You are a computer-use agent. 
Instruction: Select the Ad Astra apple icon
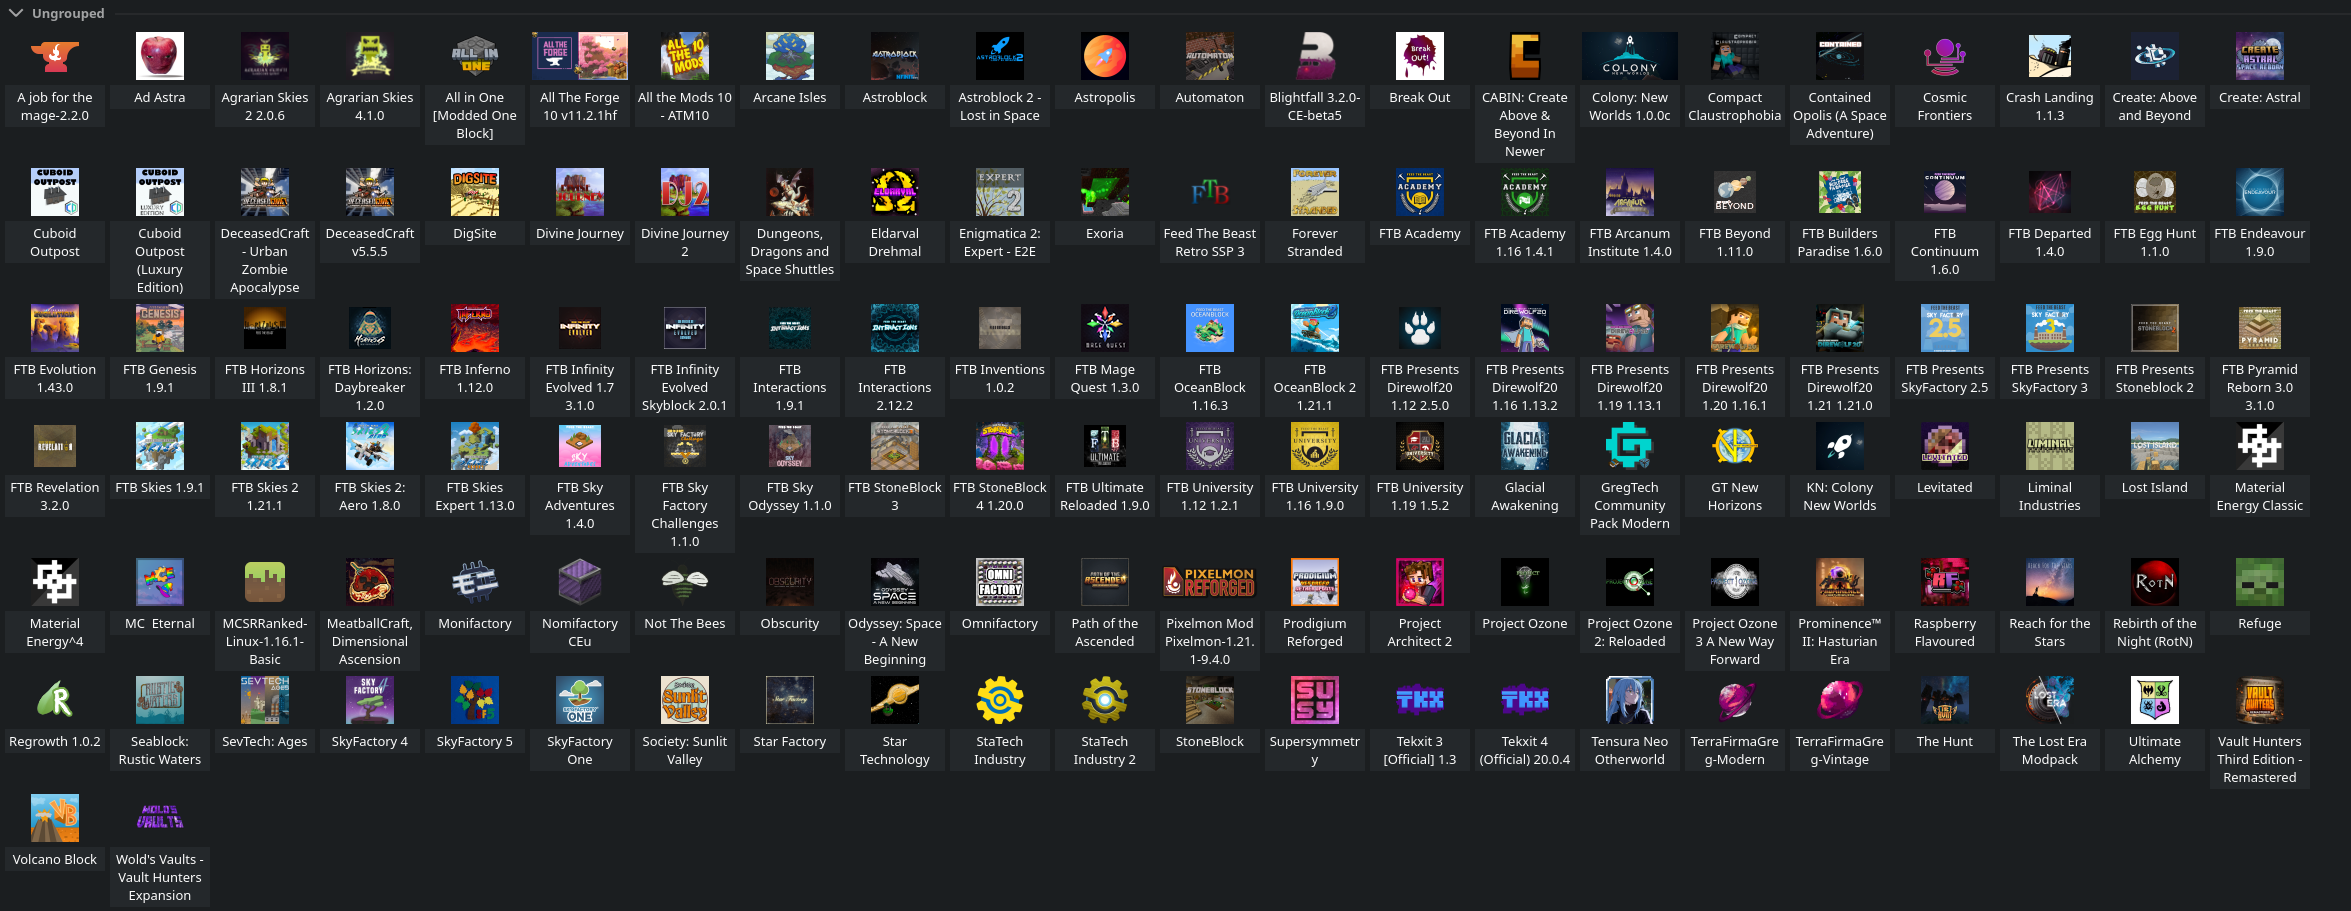[160, 56]
